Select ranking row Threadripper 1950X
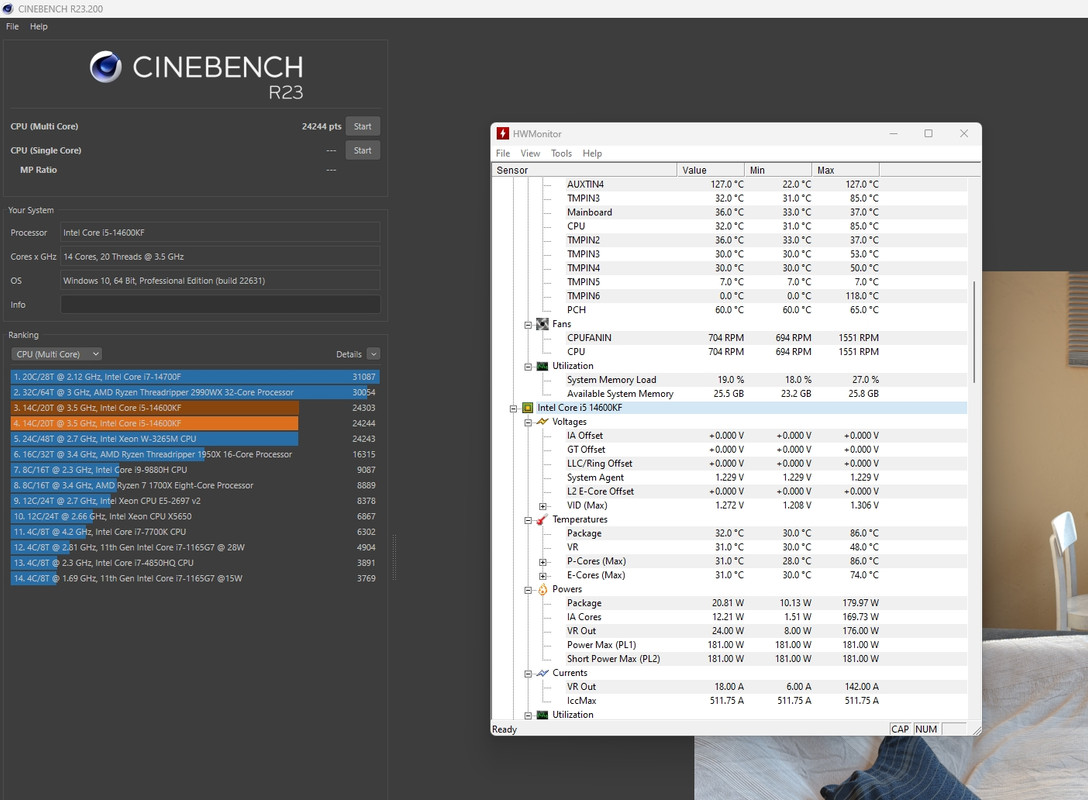Viewport: 1088px width, 800px height. point(195,454)
